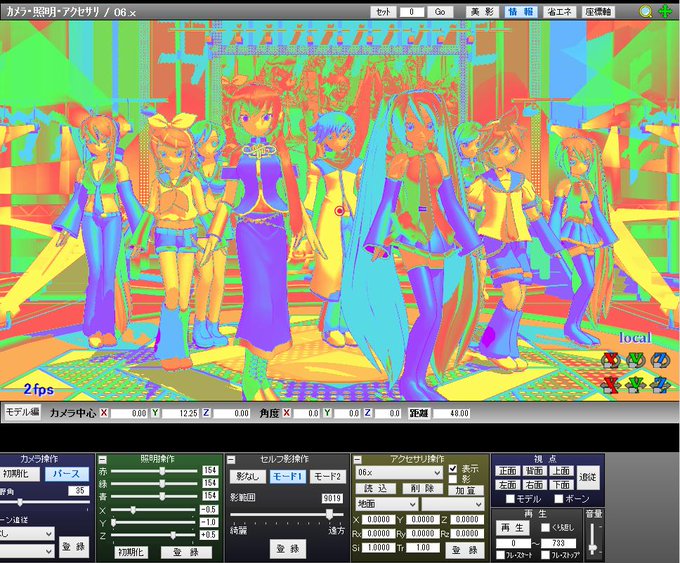
Task: Click the playback end frame field 733
Action: (559, 543)
